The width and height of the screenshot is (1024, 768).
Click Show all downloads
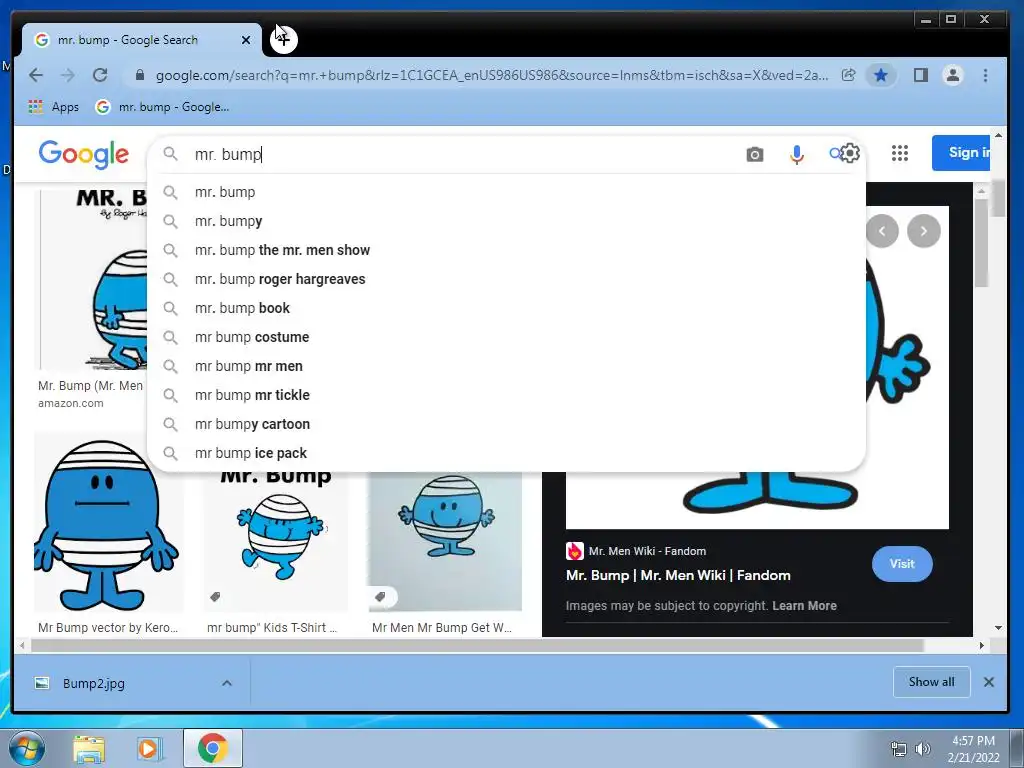click(931, 682)
